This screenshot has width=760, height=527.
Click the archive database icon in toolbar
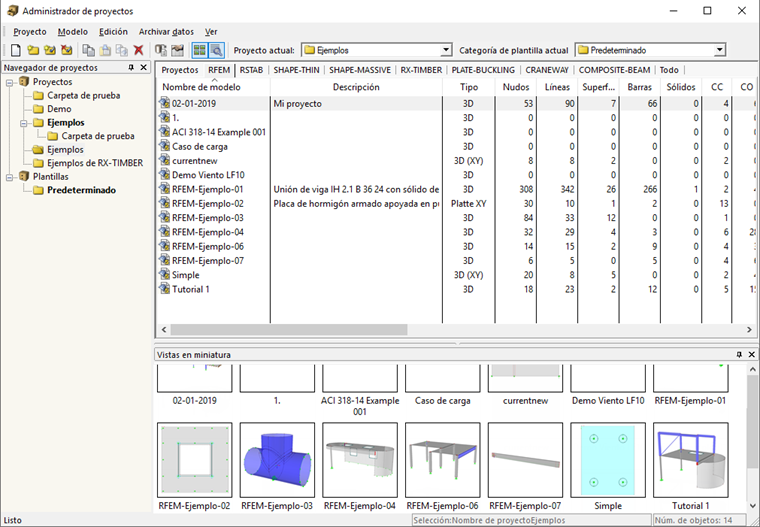tap(160, 50)
